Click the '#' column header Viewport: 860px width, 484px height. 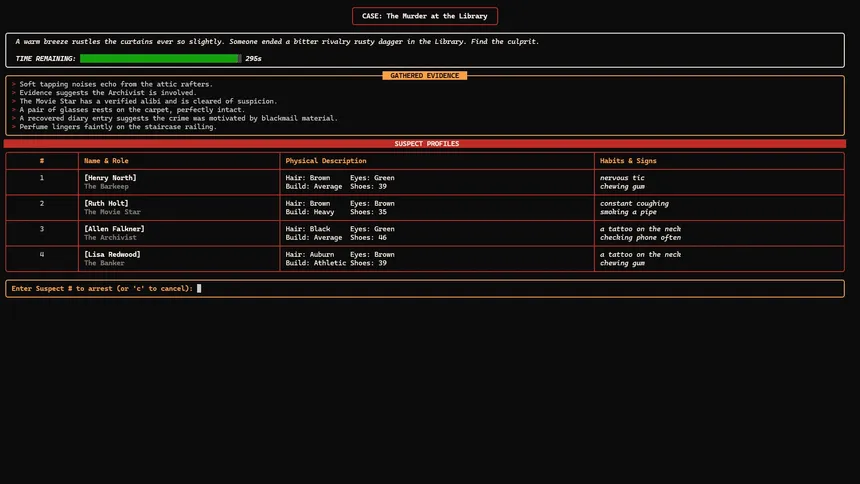click(42, 161)
